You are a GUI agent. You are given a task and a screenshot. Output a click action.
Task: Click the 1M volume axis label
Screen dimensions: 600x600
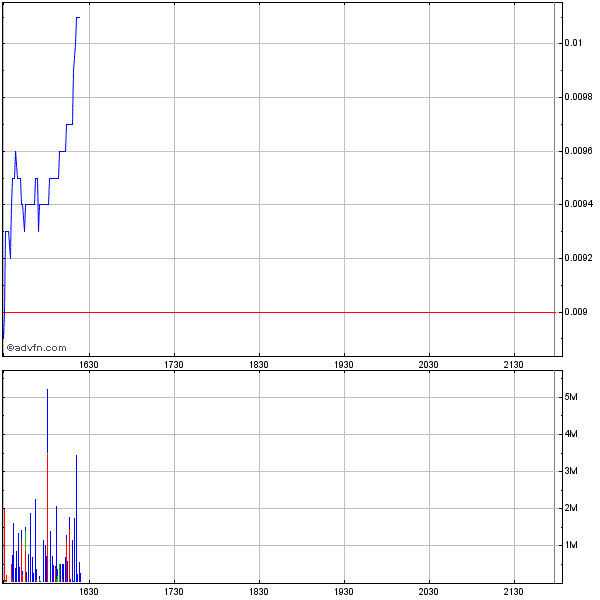[x=571, y=545]
